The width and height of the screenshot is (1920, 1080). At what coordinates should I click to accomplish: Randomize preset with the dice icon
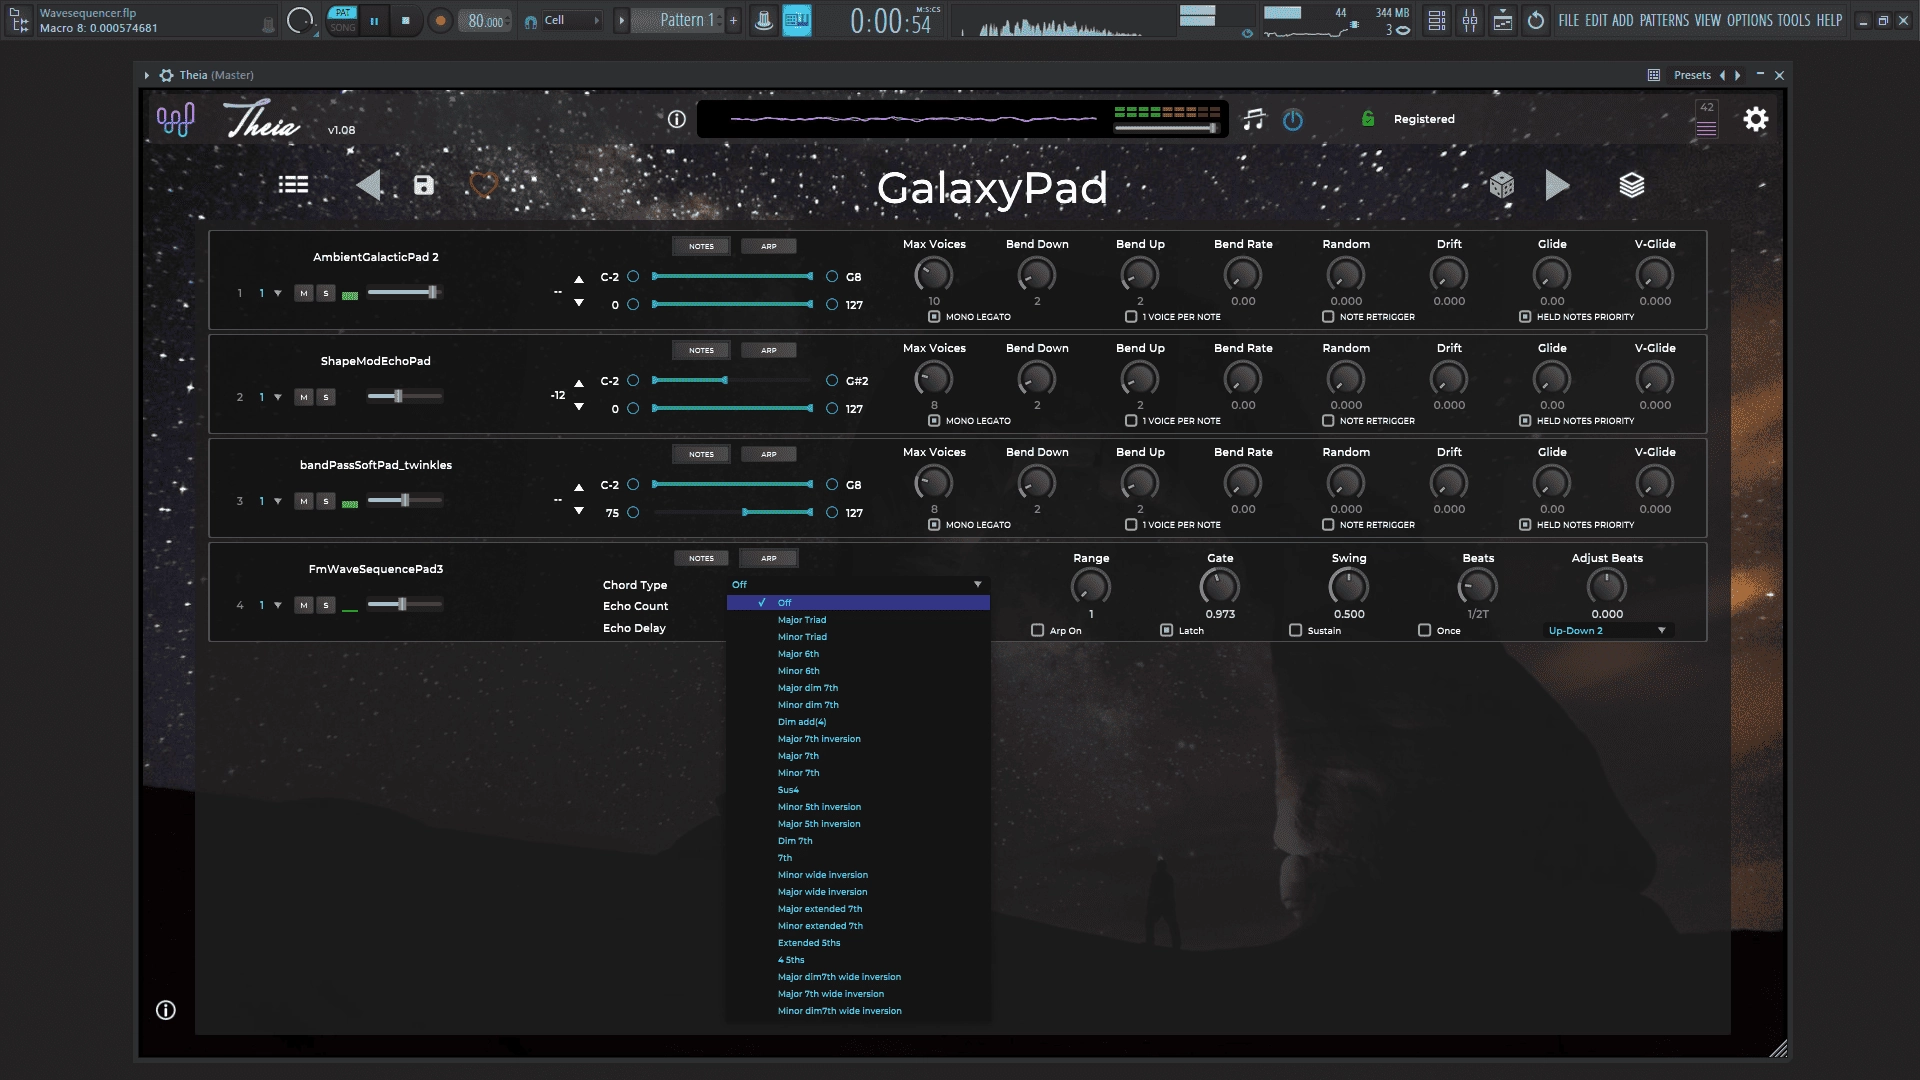[x=1501, y=185]
